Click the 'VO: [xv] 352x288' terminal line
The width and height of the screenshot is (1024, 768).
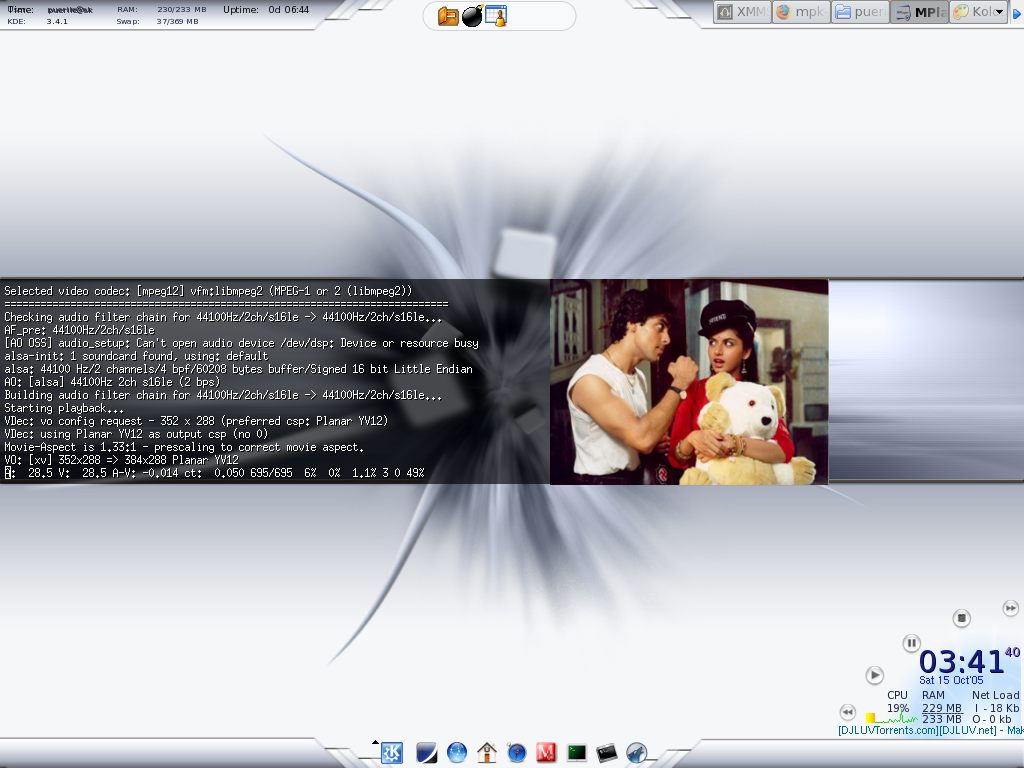pyautogui.click(x=121, y=460)
